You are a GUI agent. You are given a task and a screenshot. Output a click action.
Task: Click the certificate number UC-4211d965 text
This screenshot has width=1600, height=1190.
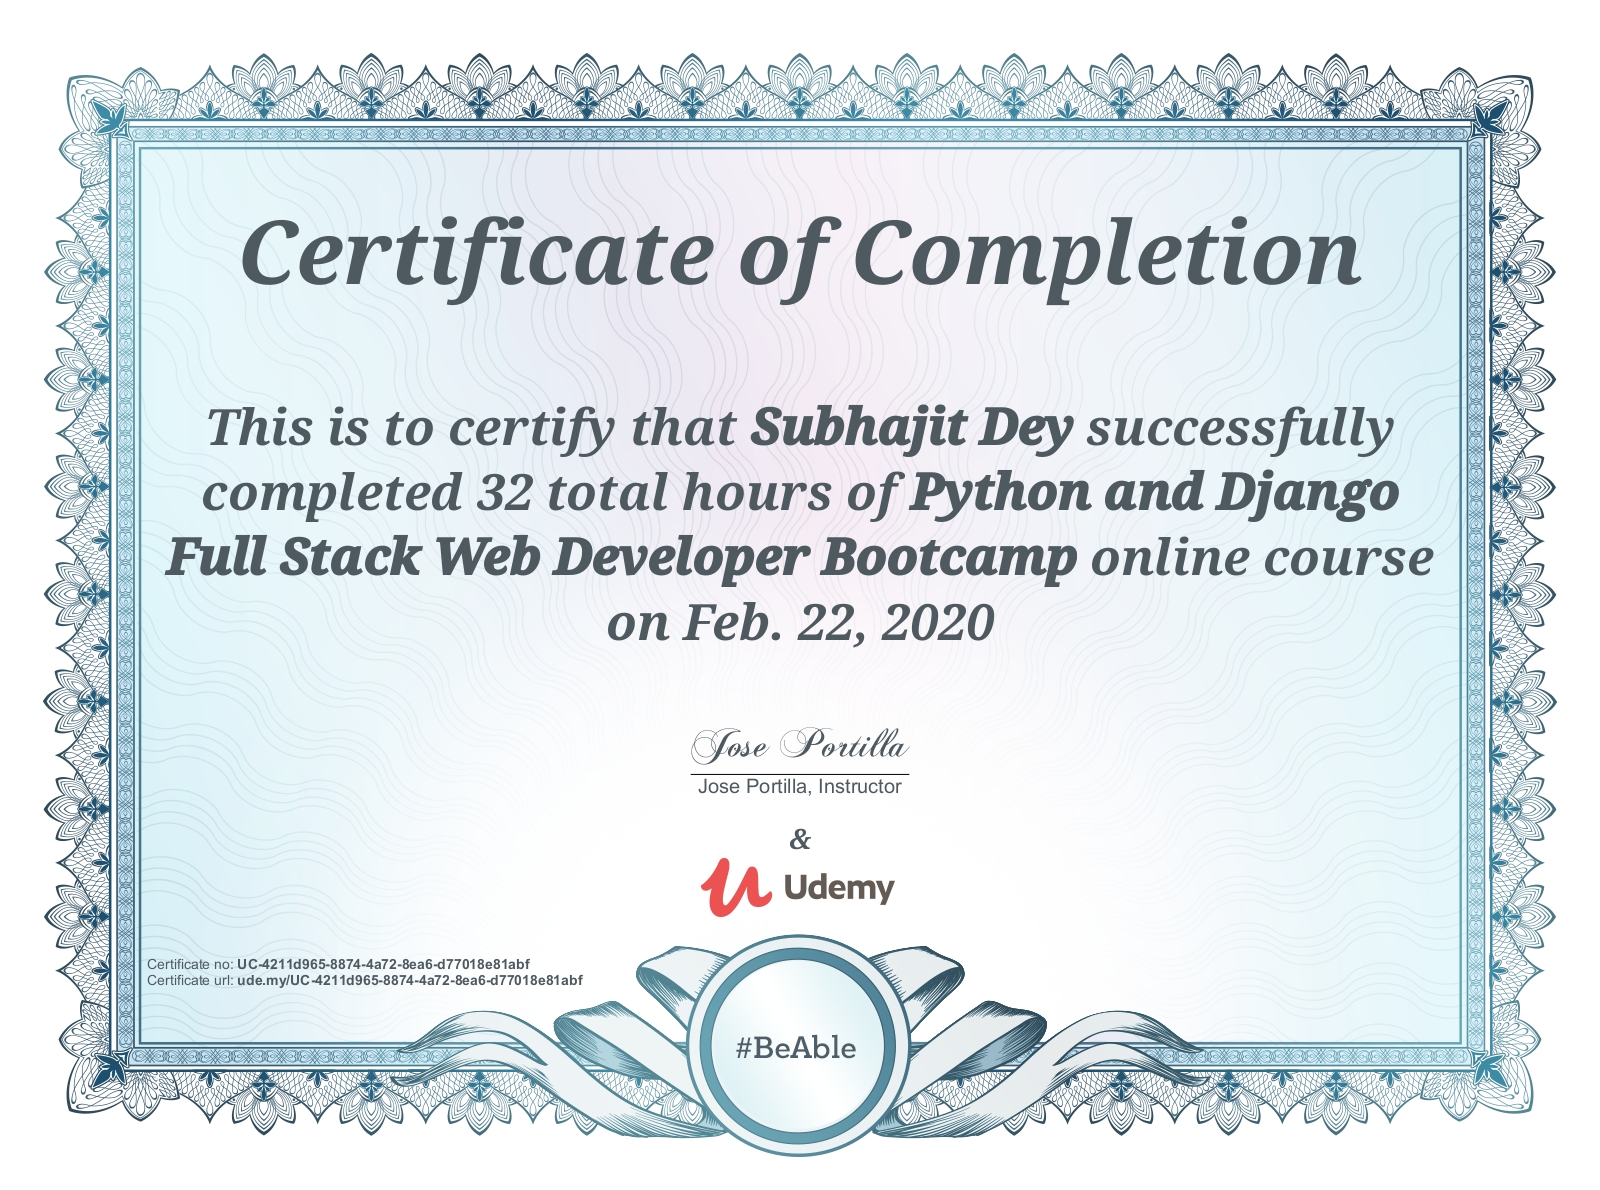pyautogui.click(x=383, y=965)
